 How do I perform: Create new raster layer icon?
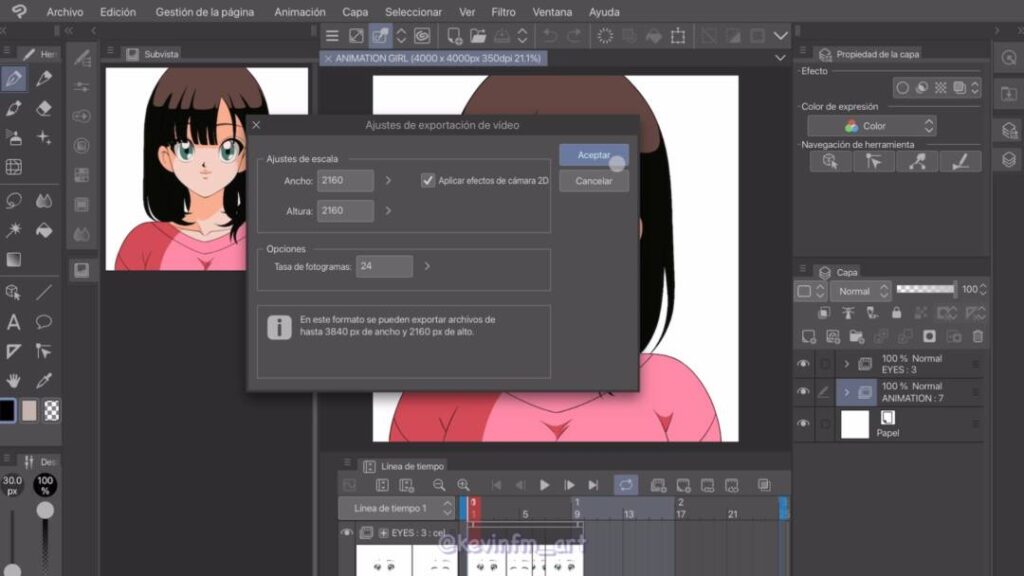point(808,337)
